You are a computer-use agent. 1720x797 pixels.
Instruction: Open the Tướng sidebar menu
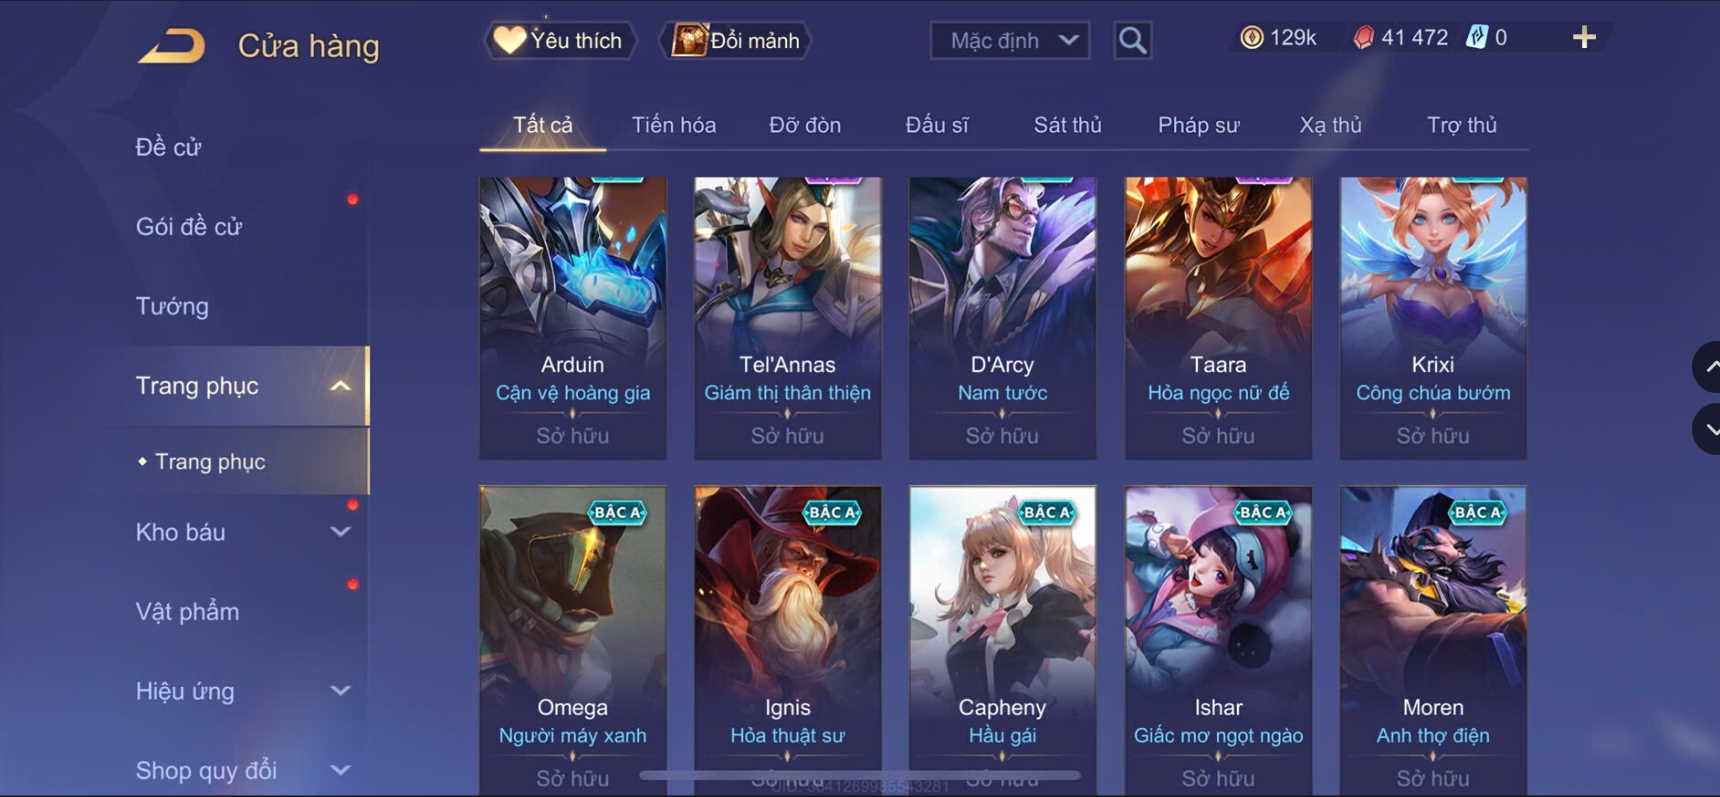[x=172, y=306]
